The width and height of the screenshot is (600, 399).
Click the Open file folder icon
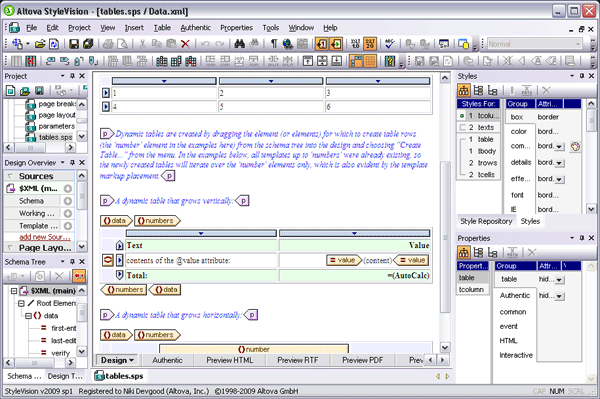[x=40, y=44]
